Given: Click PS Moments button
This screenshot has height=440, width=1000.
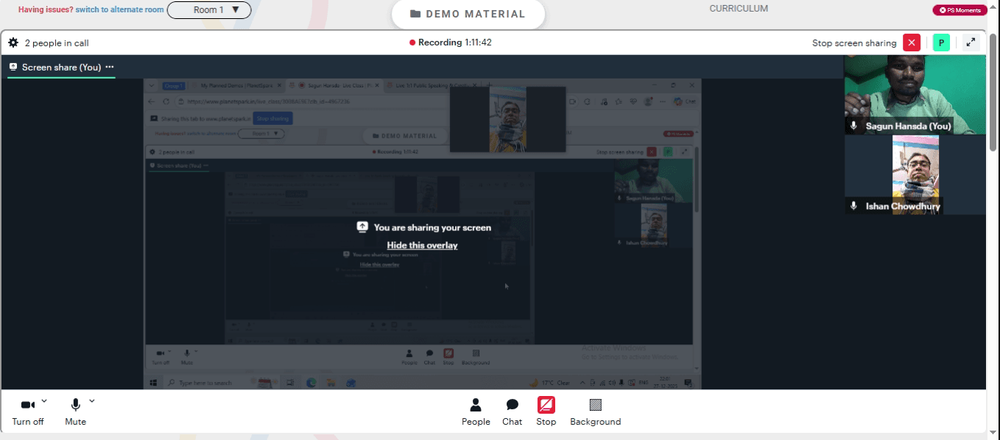Looking at the screenshot, I should pos(960,10).
